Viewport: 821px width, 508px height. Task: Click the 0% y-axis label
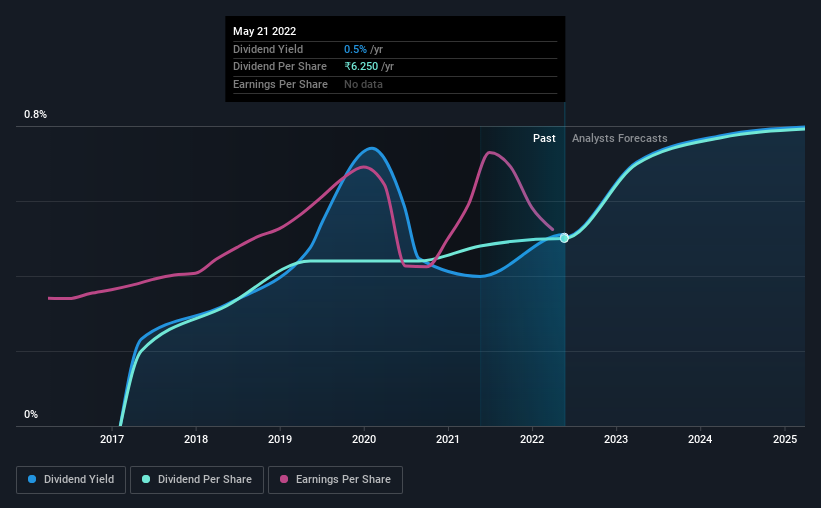click(31, 414)
